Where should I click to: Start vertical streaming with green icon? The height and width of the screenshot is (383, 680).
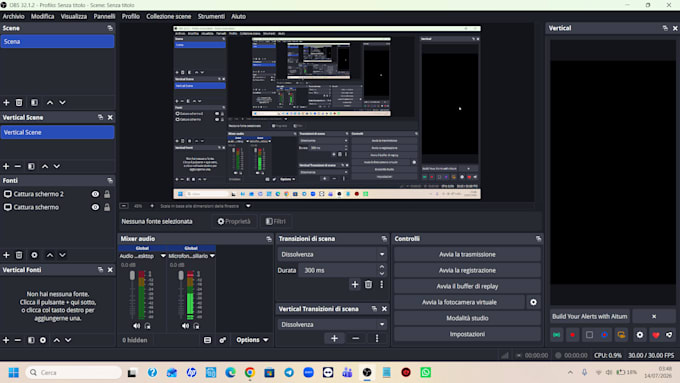click(x=557, y=335)
